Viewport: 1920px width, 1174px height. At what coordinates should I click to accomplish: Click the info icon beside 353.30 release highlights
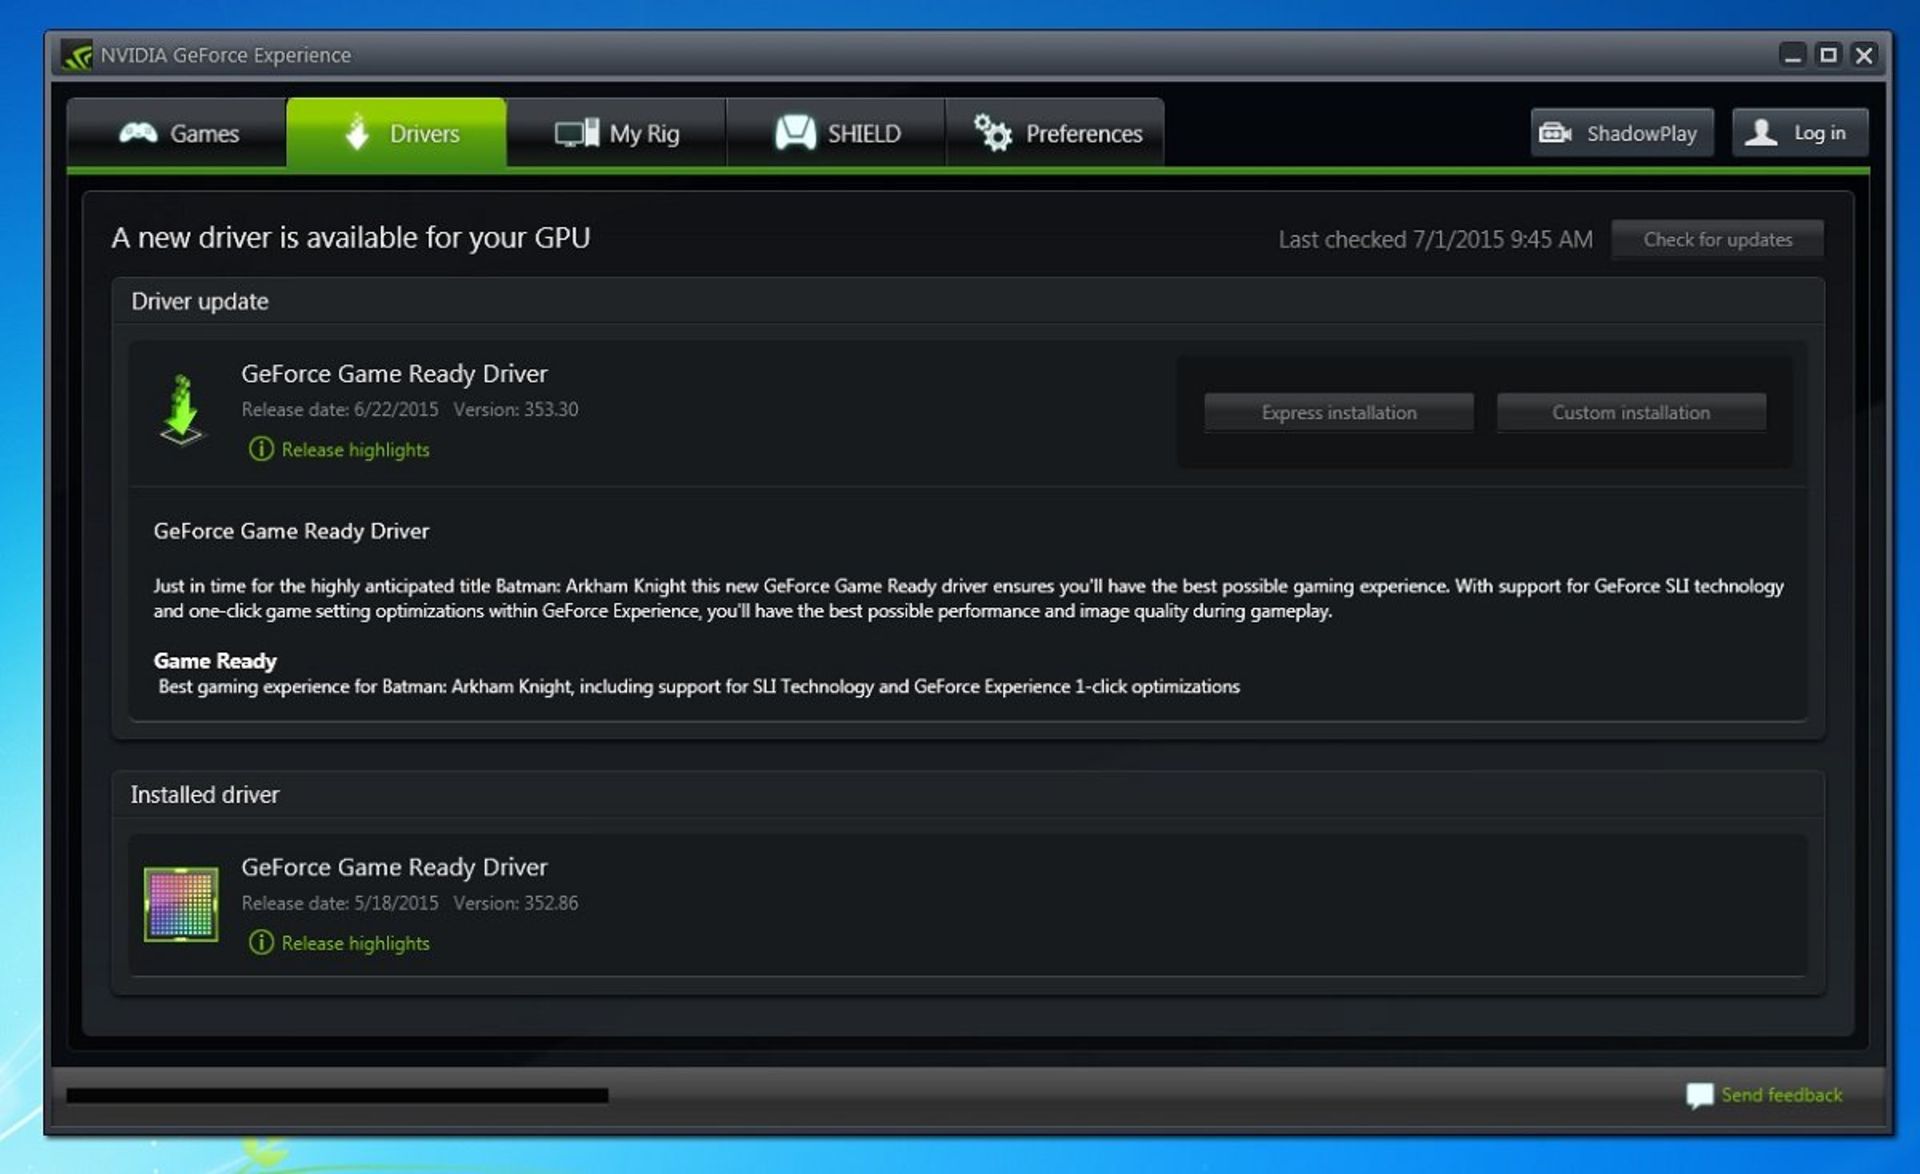[x=261, y=449]
